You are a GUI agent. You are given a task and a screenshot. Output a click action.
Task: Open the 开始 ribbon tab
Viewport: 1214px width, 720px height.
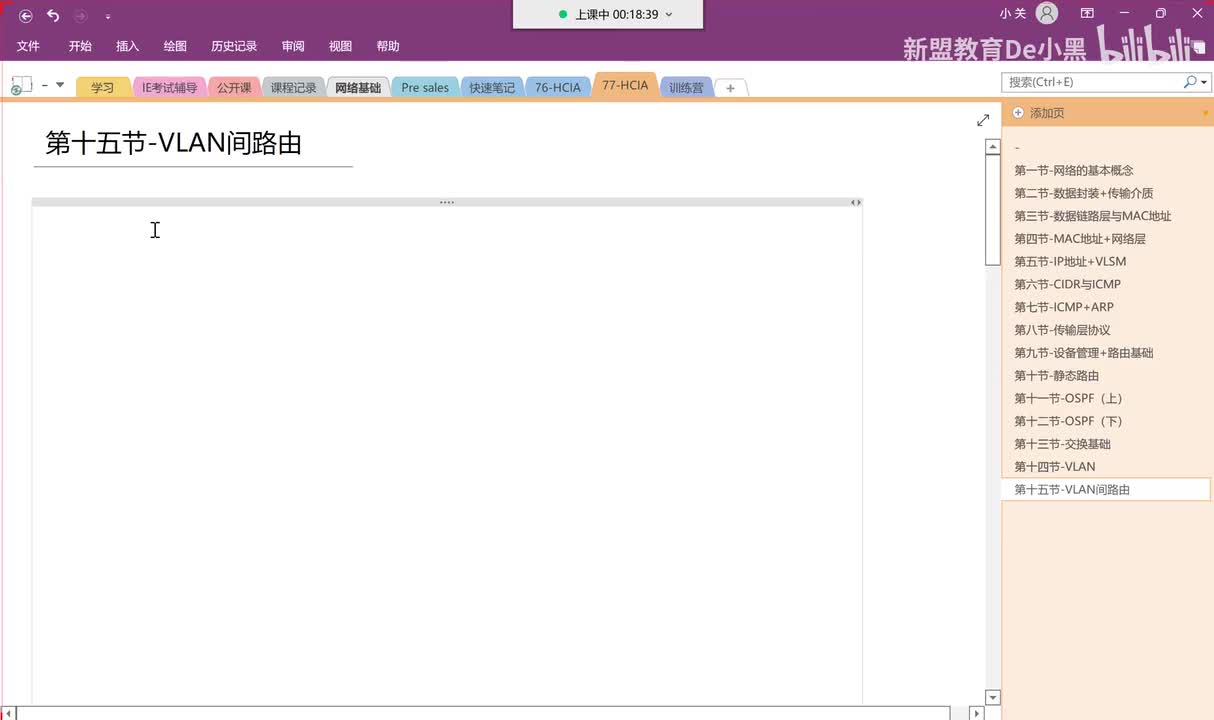[80, 46]
